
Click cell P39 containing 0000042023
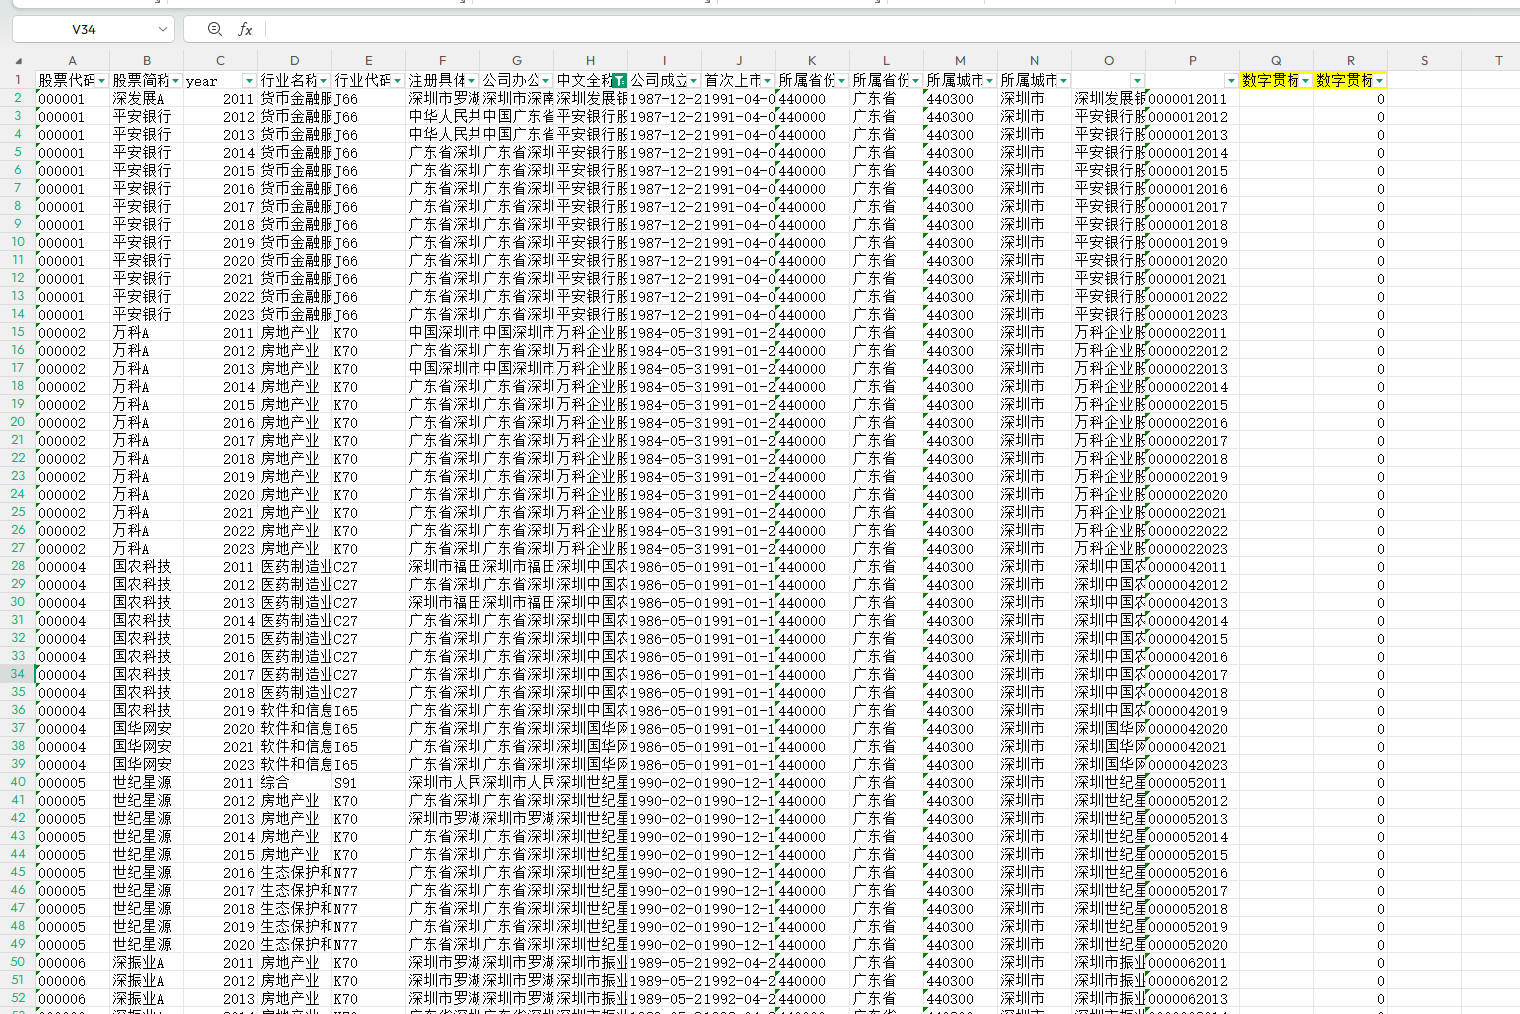[1192, 765]
